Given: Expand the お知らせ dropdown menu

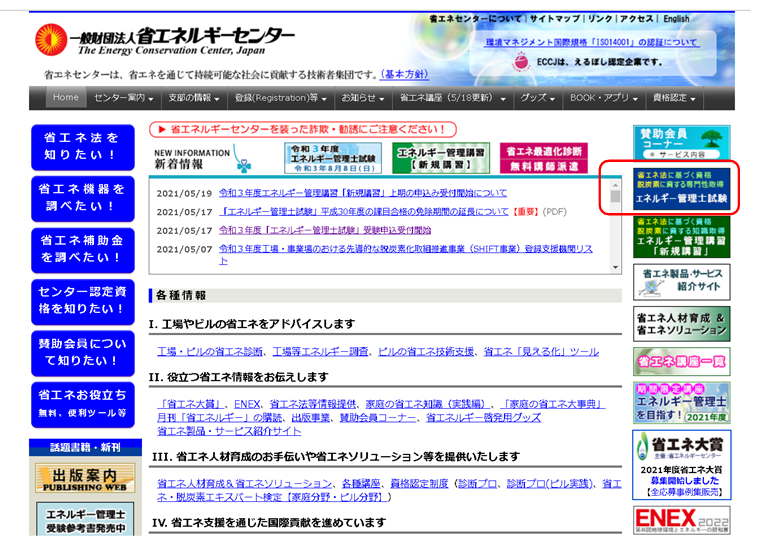Looking at the screenshot, I should [x=363, y=98].
